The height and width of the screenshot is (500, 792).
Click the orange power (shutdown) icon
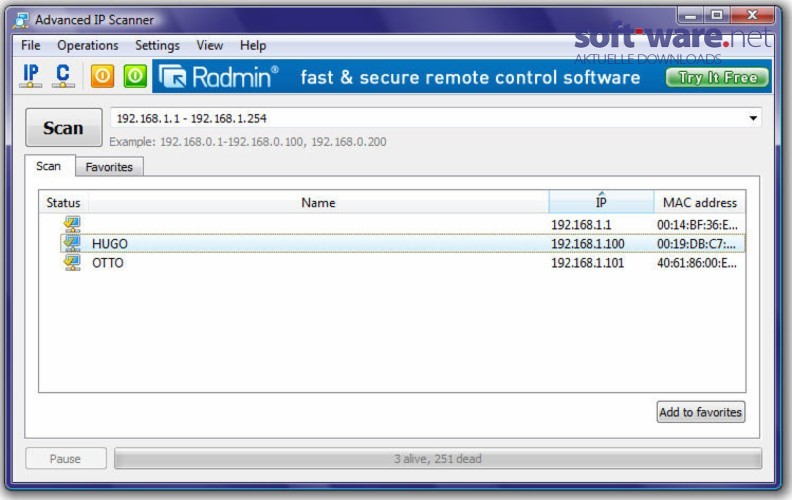102,76
